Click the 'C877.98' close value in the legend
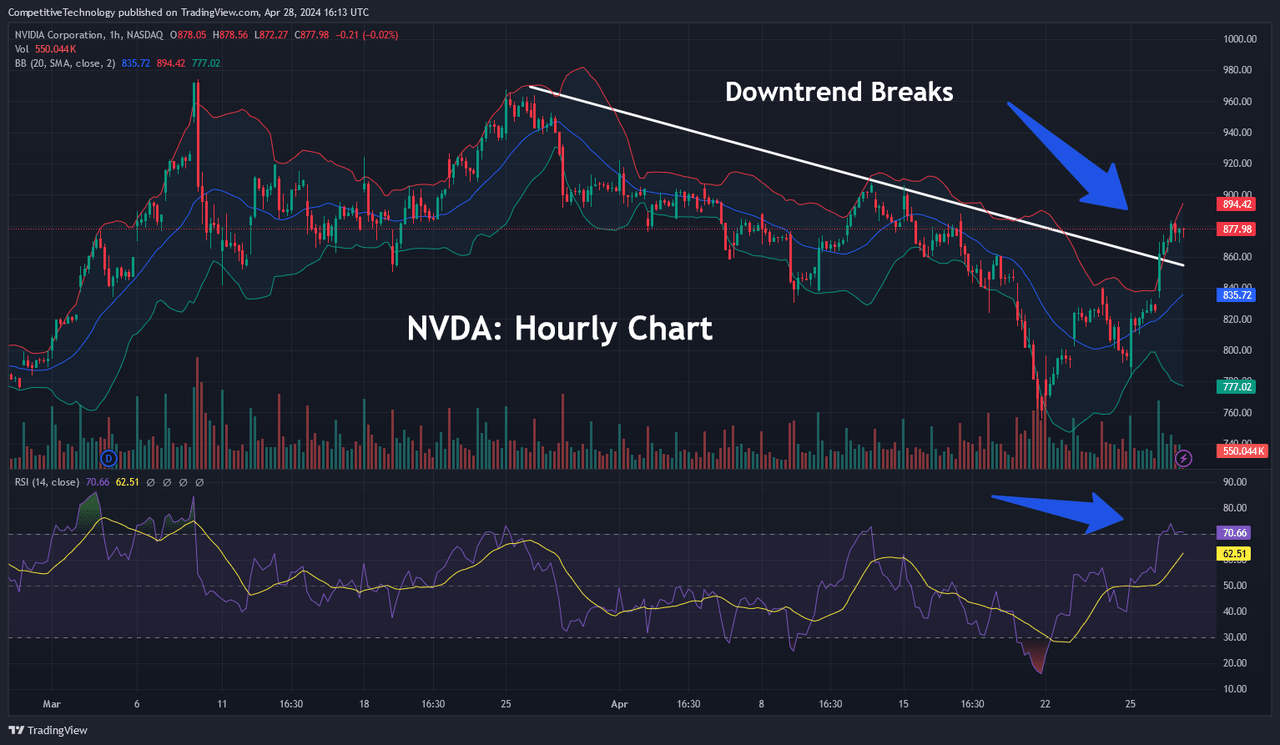 [x=311, y=34]
